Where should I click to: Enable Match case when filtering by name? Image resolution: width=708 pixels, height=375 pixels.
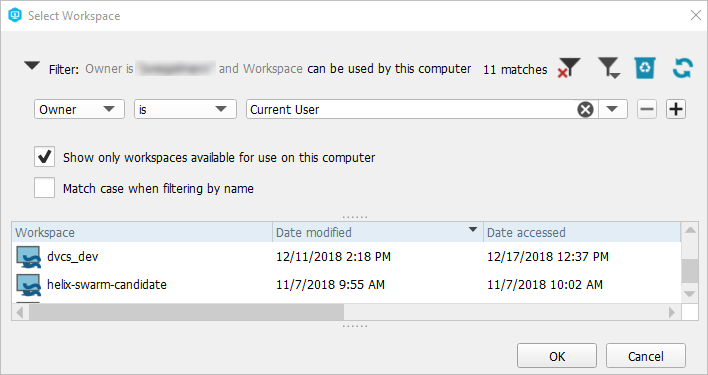tap(44, 188)
